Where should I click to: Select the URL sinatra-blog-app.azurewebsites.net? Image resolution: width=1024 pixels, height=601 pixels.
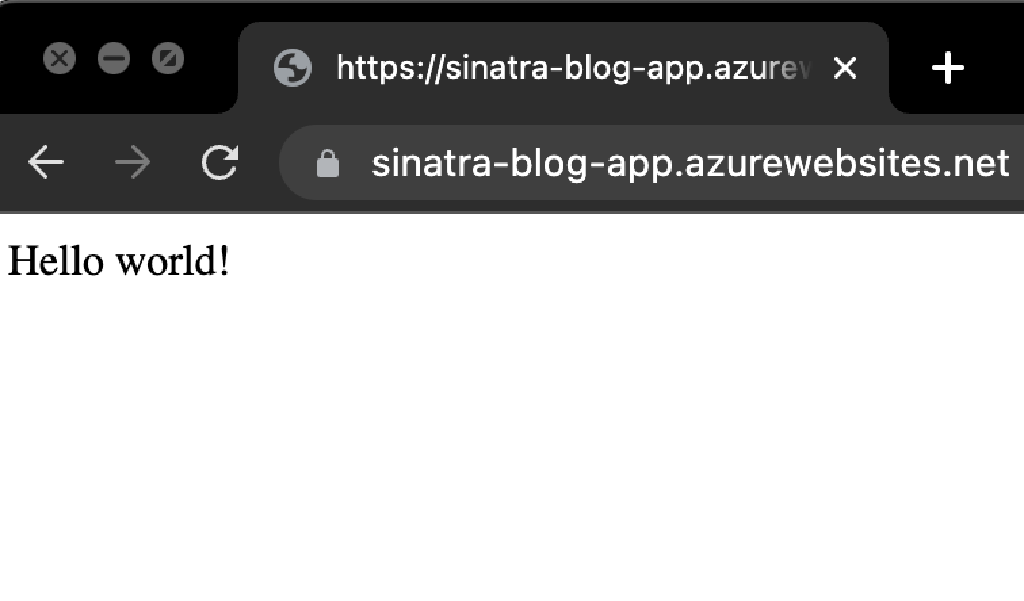click(690, 163)
